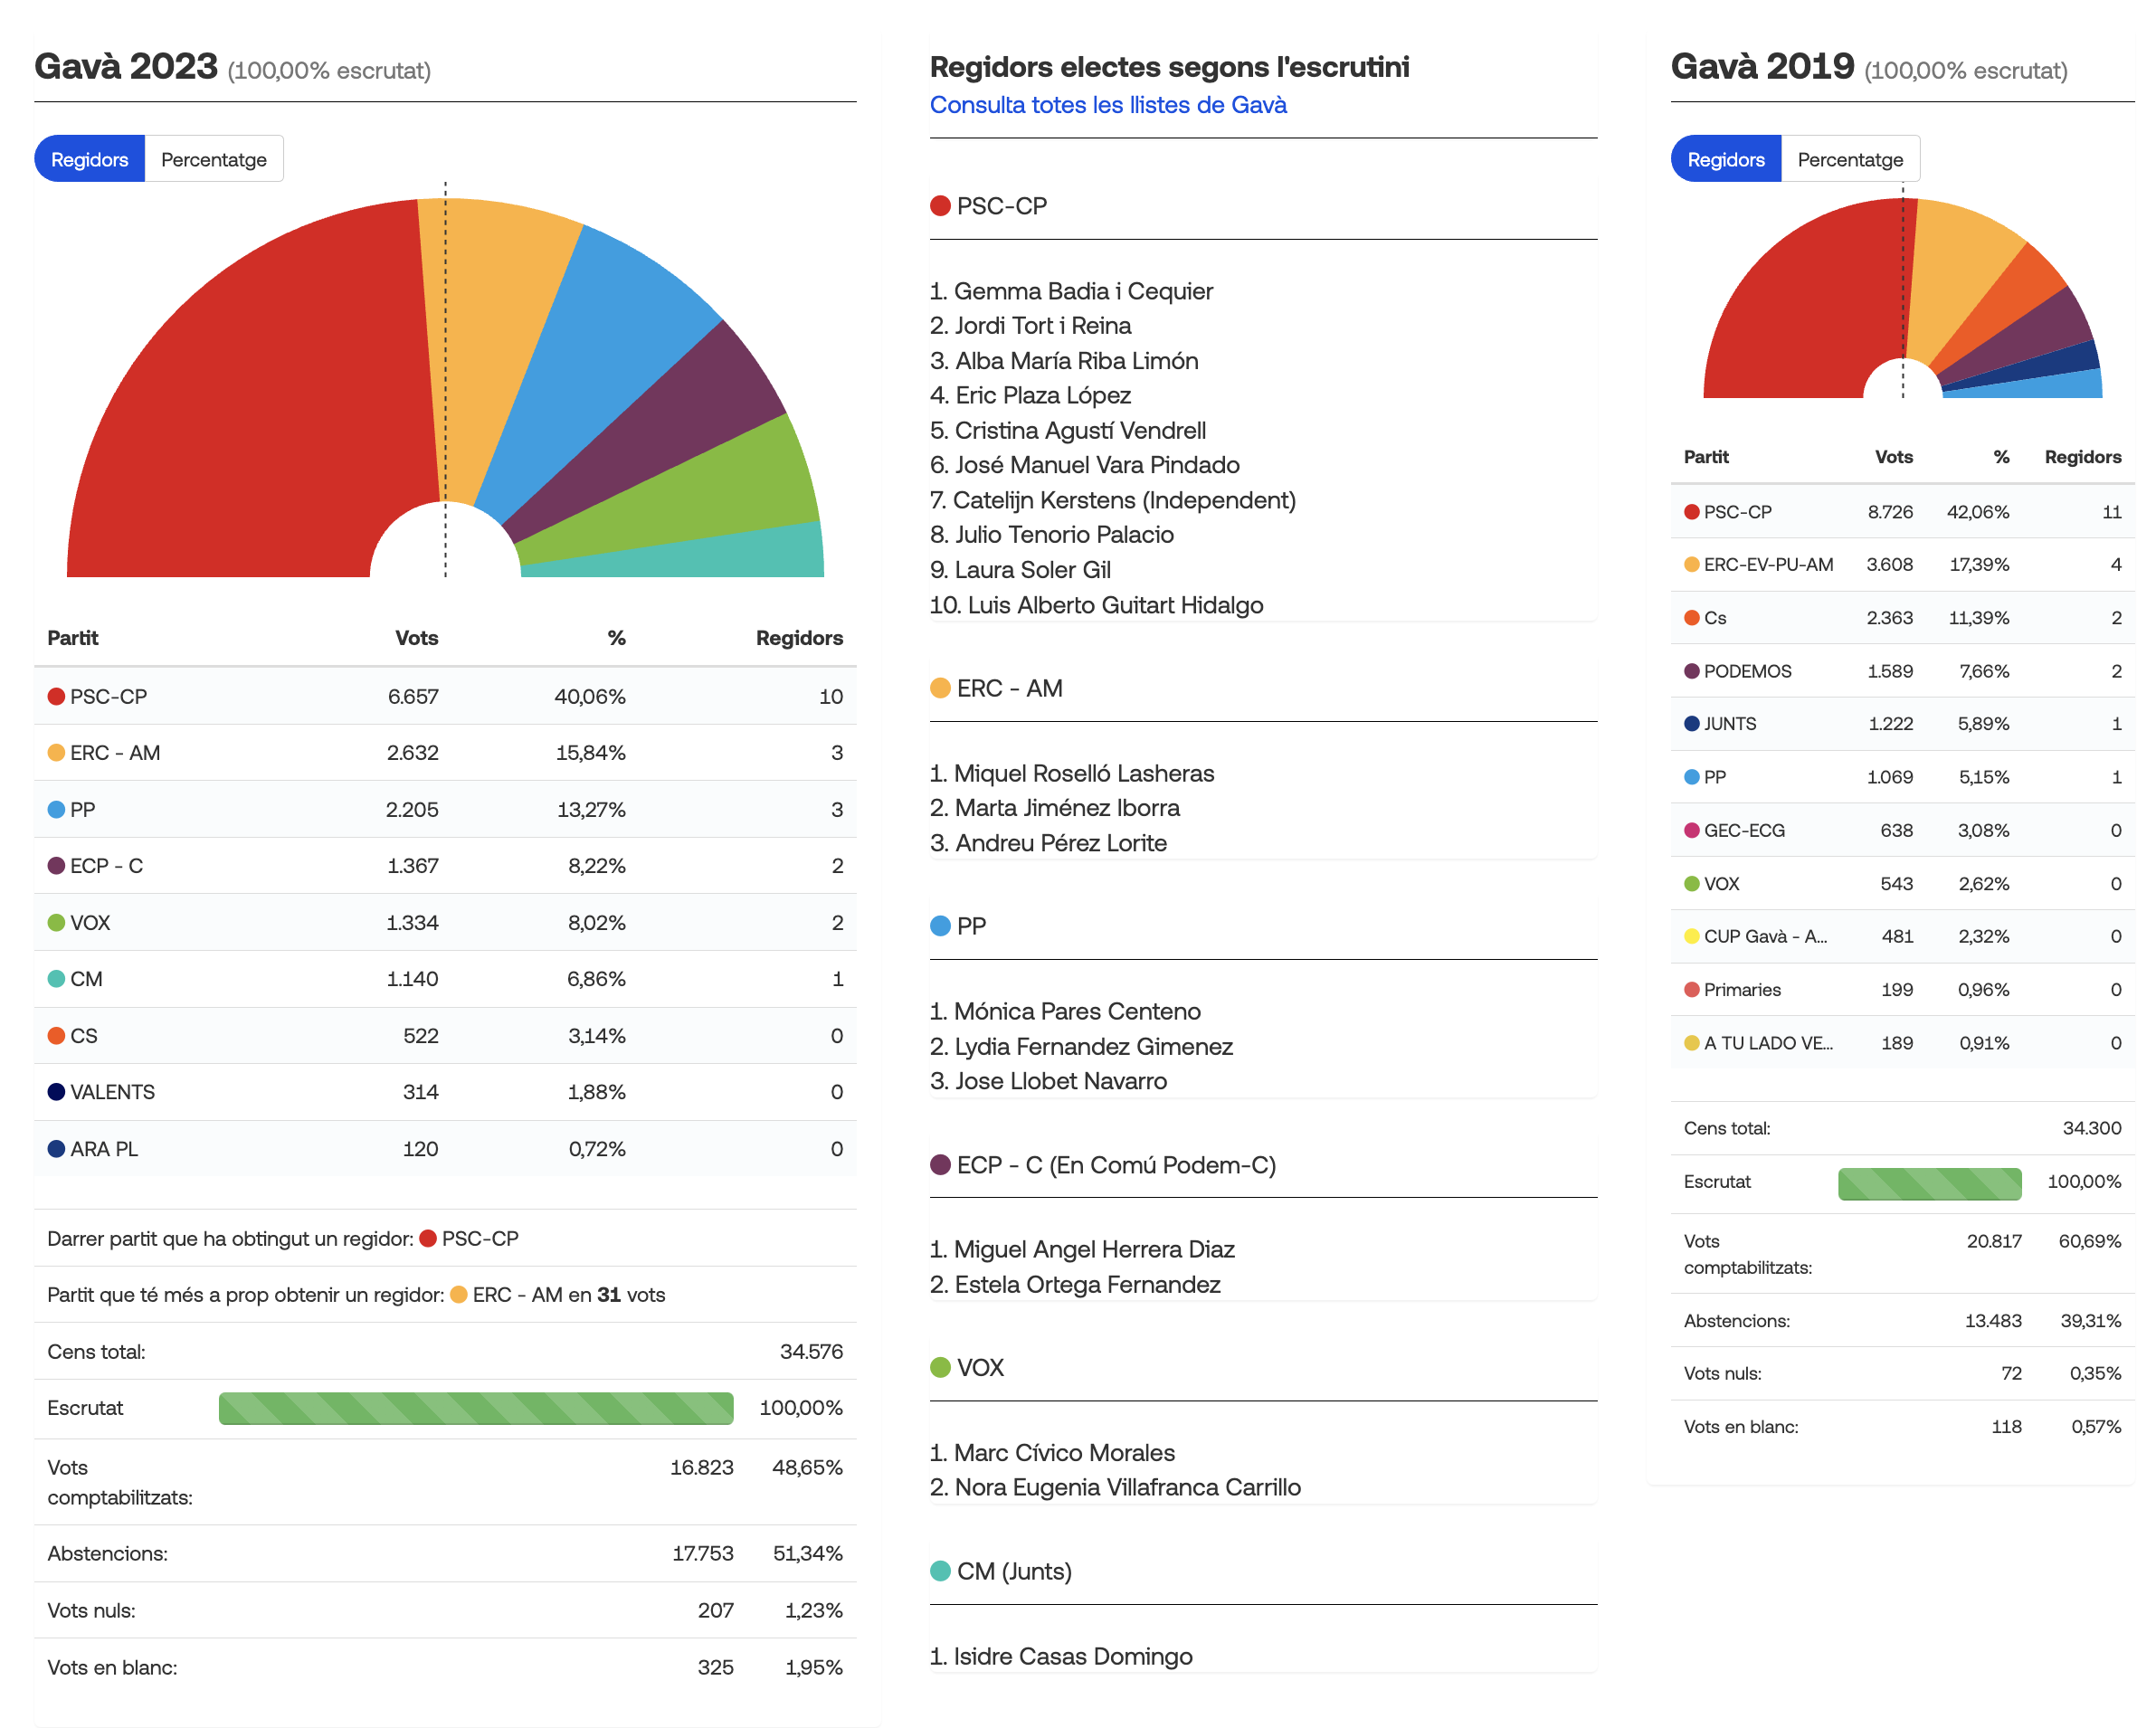Click the 'Regidors' column header in 2023 table
The image size is (2156, 1728).
[x=799, y=638]
